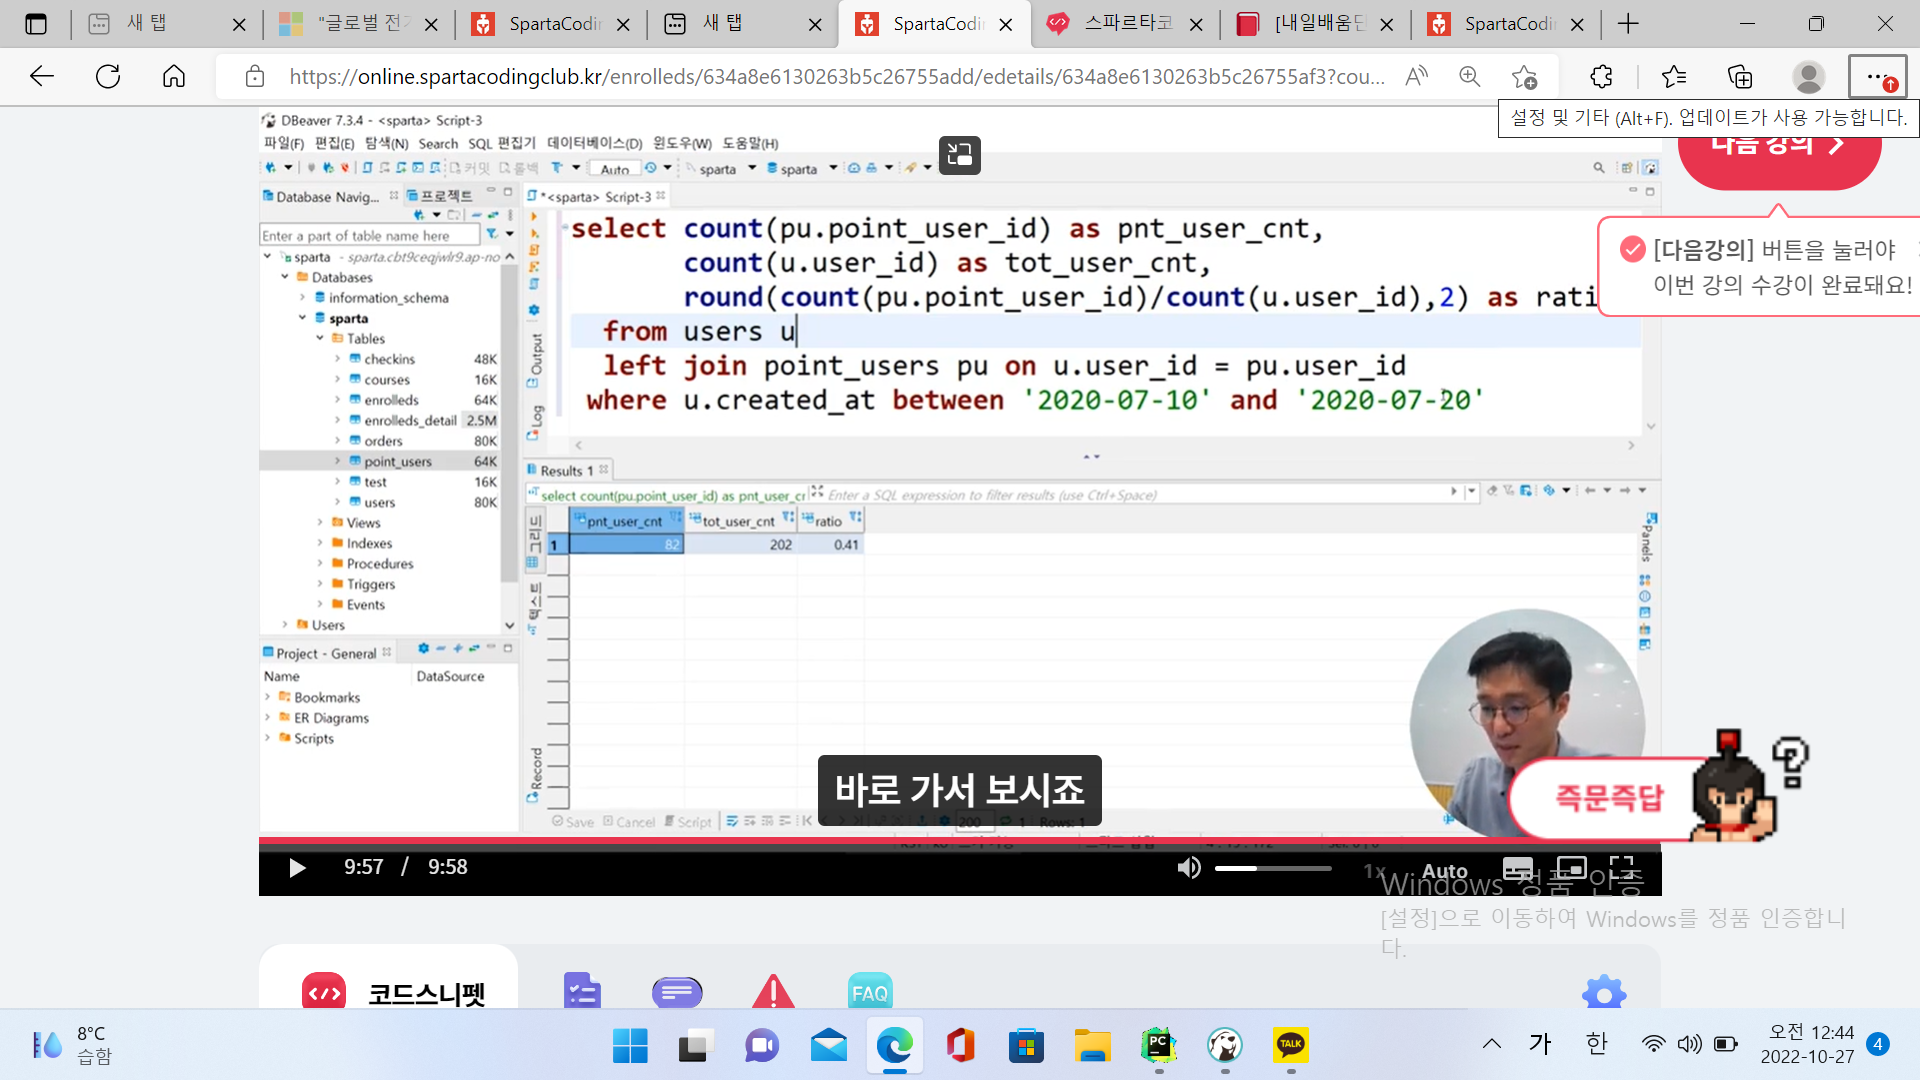Click the point_users table in the video

(x=398, y=461)
